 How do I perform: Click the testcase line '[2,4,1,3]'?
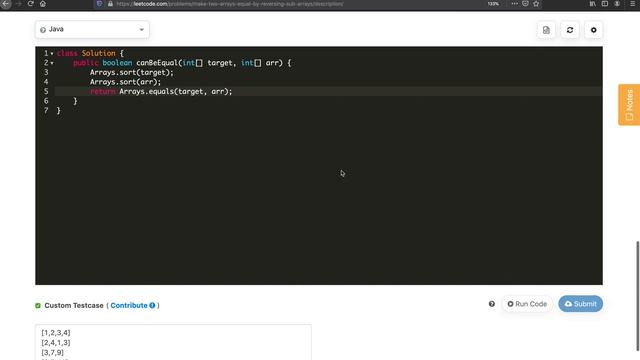56,342
